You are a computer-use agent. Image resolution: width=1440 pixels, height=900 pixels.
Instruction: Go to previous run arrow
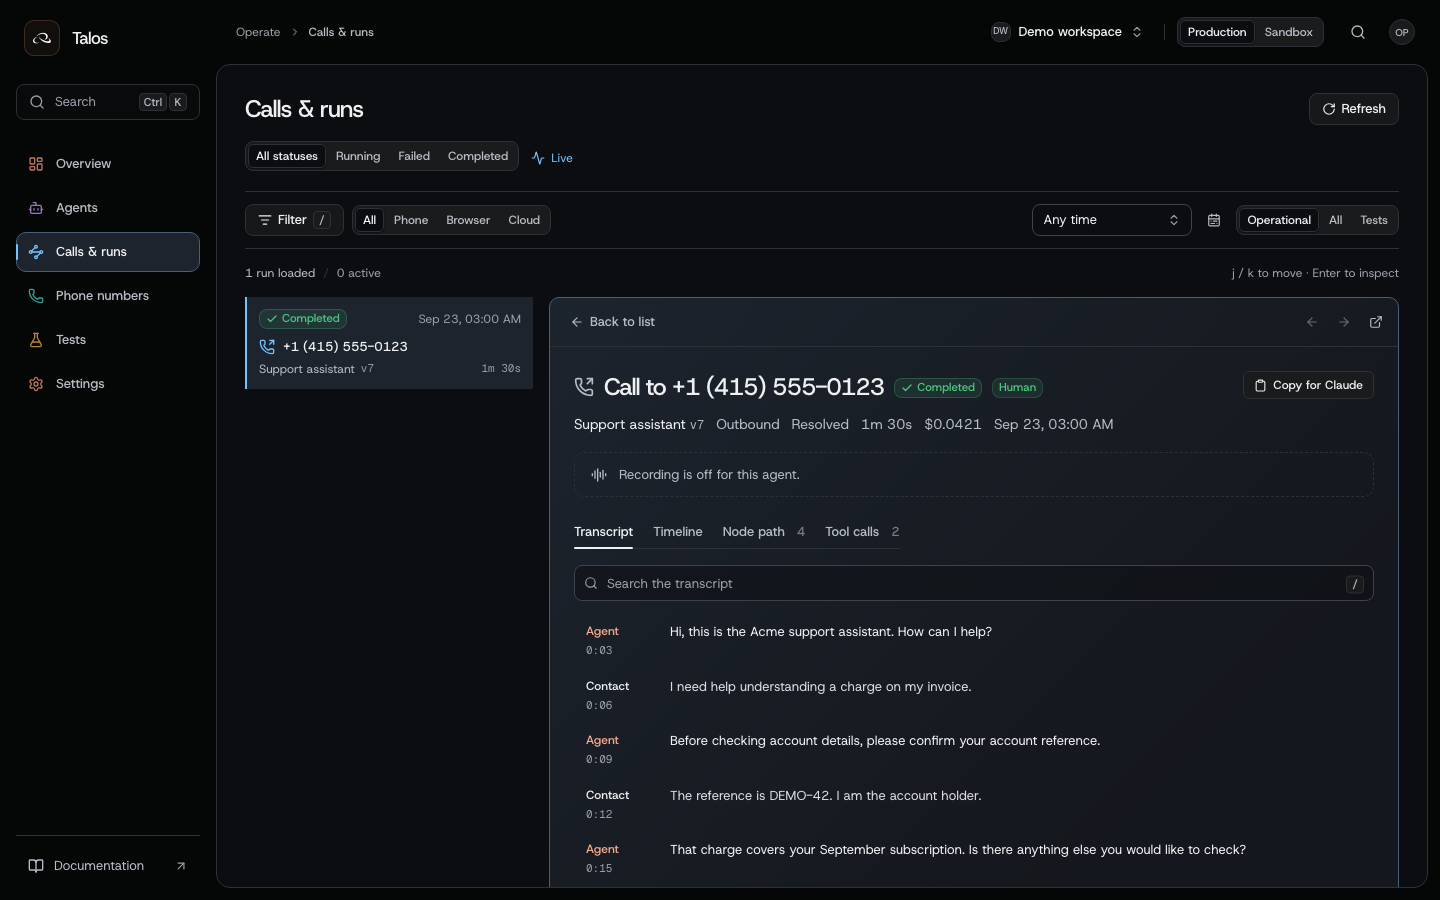[1312, 322]
